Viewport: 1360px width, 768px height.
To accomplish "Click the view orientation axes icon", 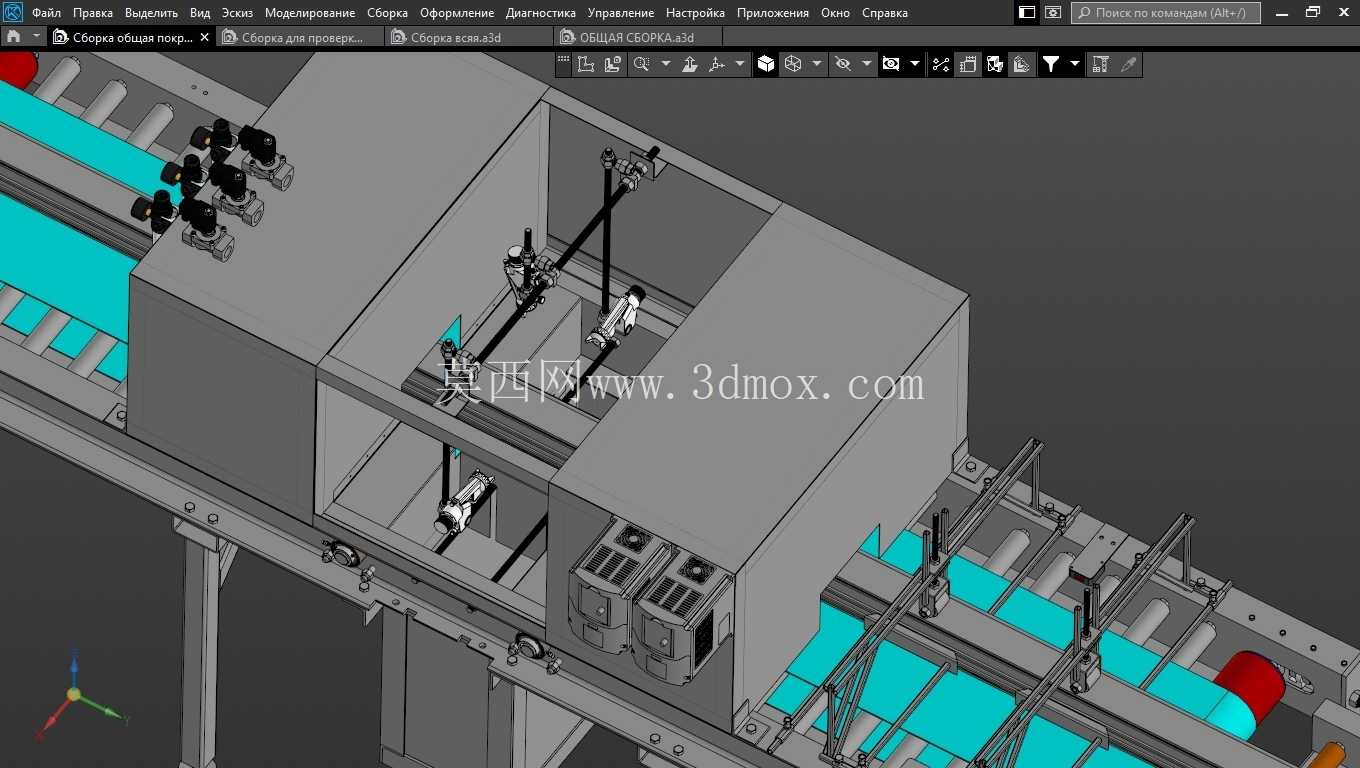I will click(x=716, y=64).
